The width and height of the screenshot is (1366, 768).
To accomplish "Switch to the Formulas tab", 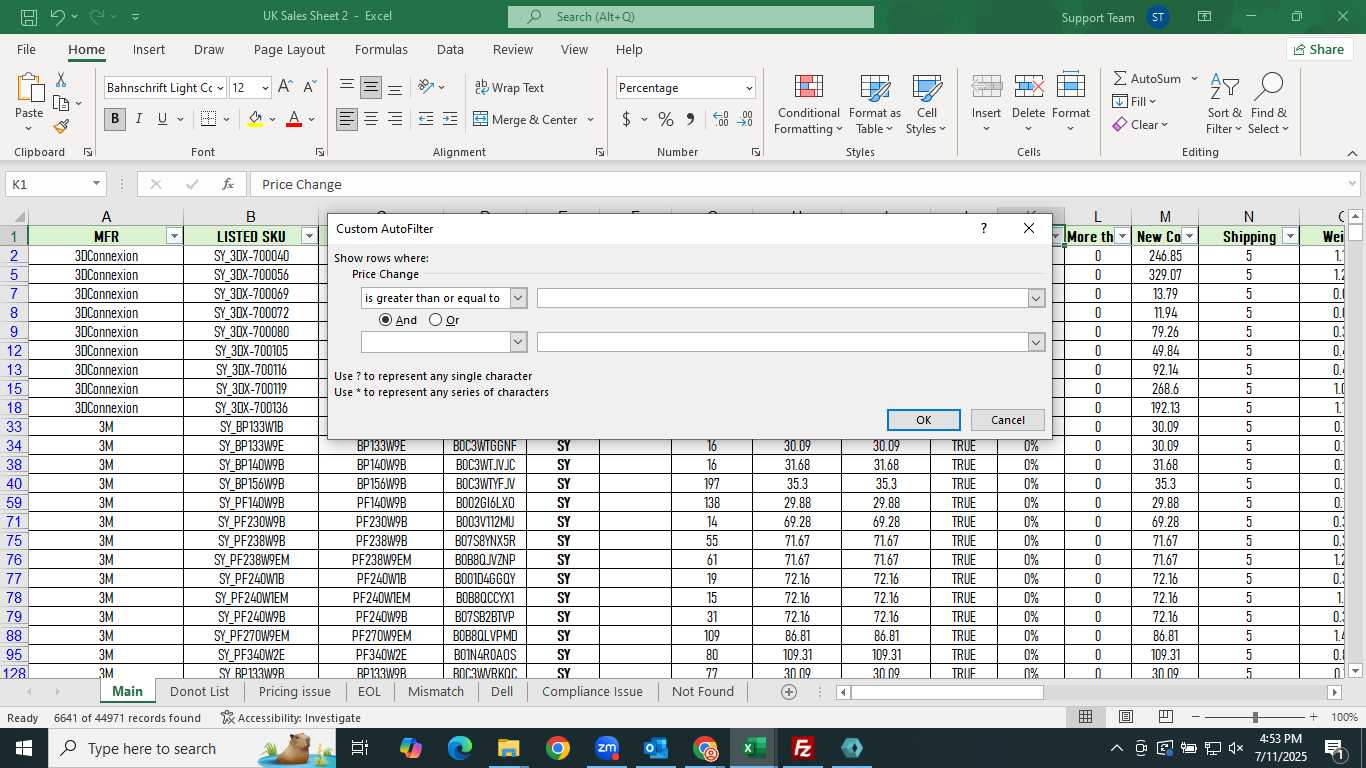I will point(381,49).
